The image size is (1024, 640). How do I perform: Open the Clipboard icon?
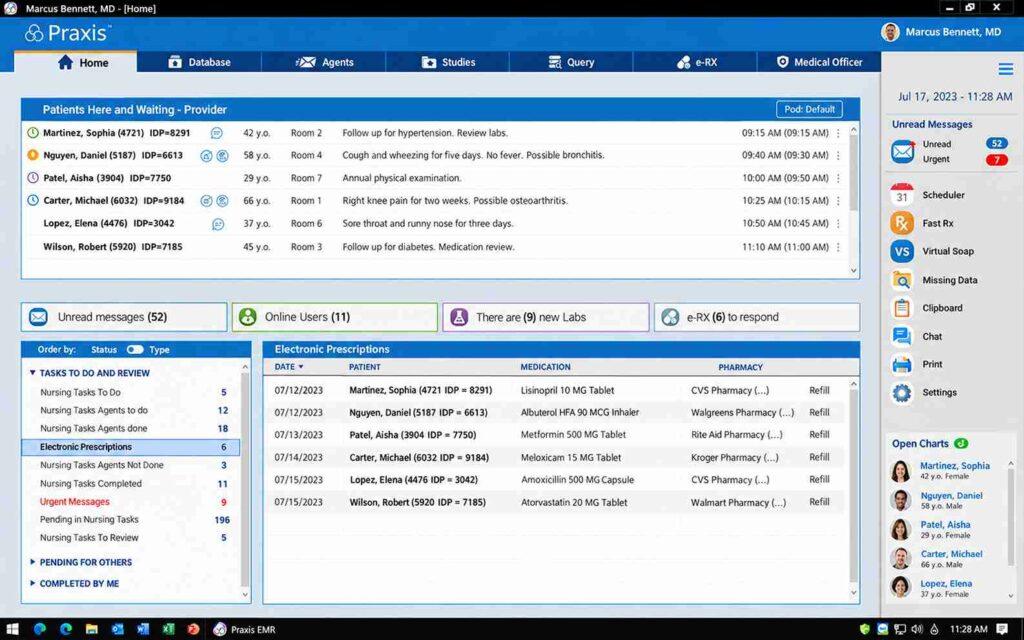(x=902, y=308)
